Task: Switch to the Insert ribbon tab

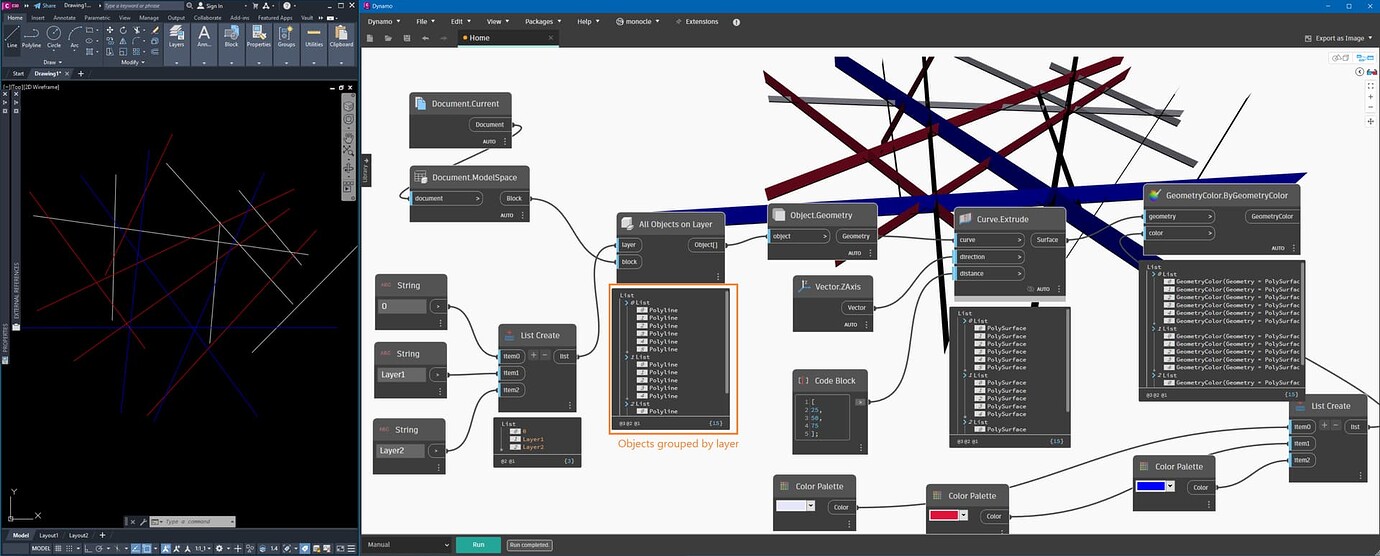Action: coord(38,17)
